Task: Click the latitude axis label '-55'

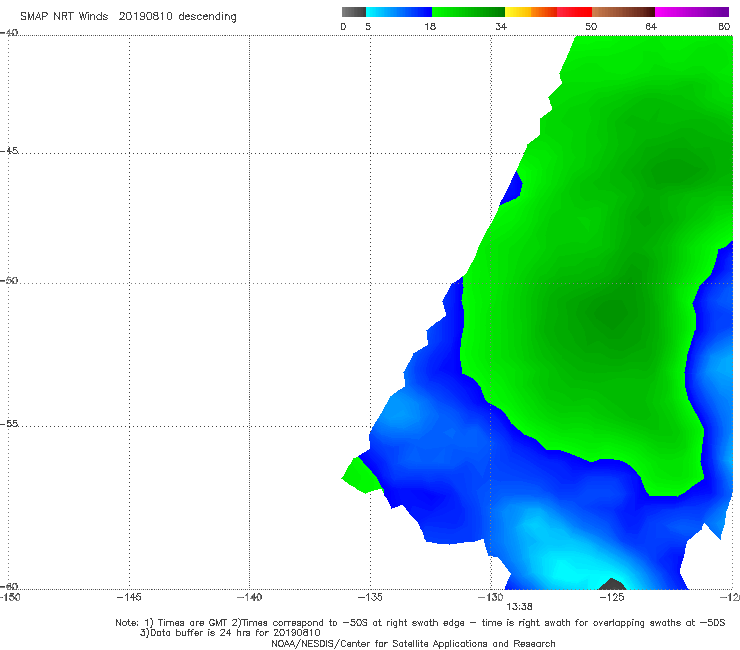Action: click(9, 423)
